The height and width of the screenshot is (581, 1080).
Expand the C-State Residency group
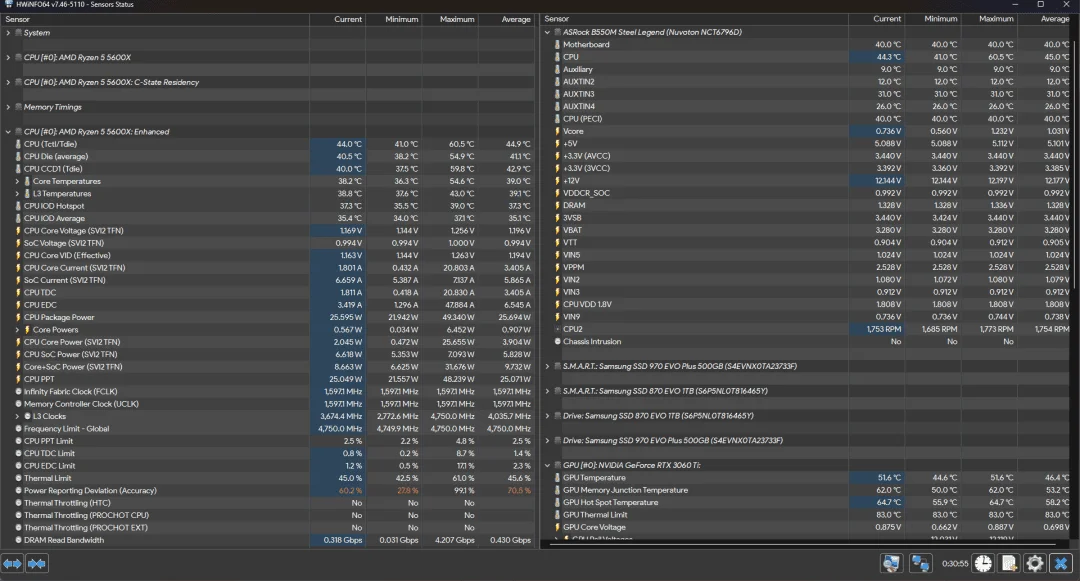tap(8, 83)
